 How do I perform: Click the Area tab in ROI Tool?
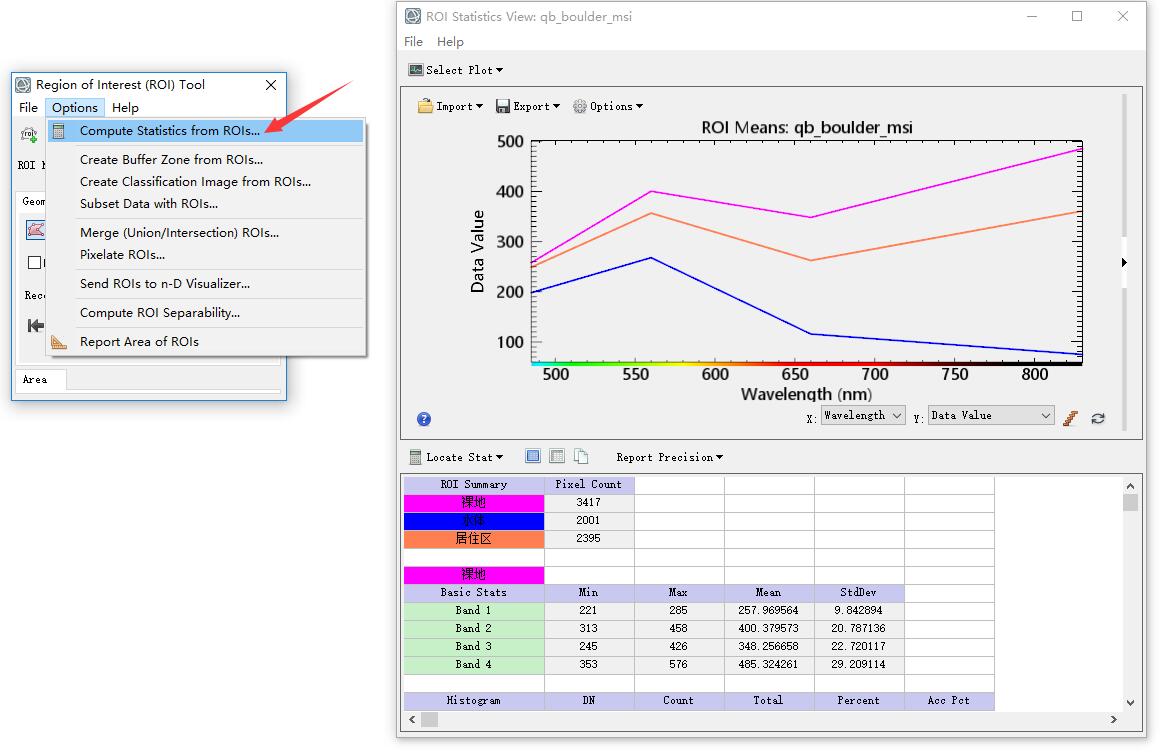point(35,380)
